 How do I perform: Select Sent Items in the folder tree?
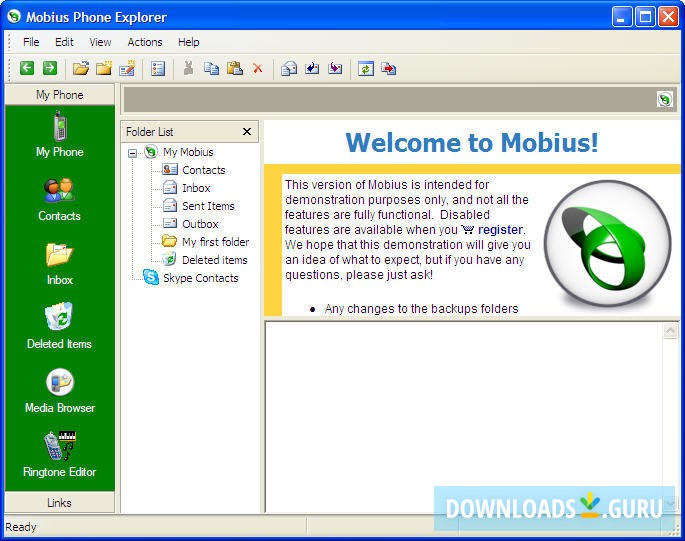pos(208,206)
